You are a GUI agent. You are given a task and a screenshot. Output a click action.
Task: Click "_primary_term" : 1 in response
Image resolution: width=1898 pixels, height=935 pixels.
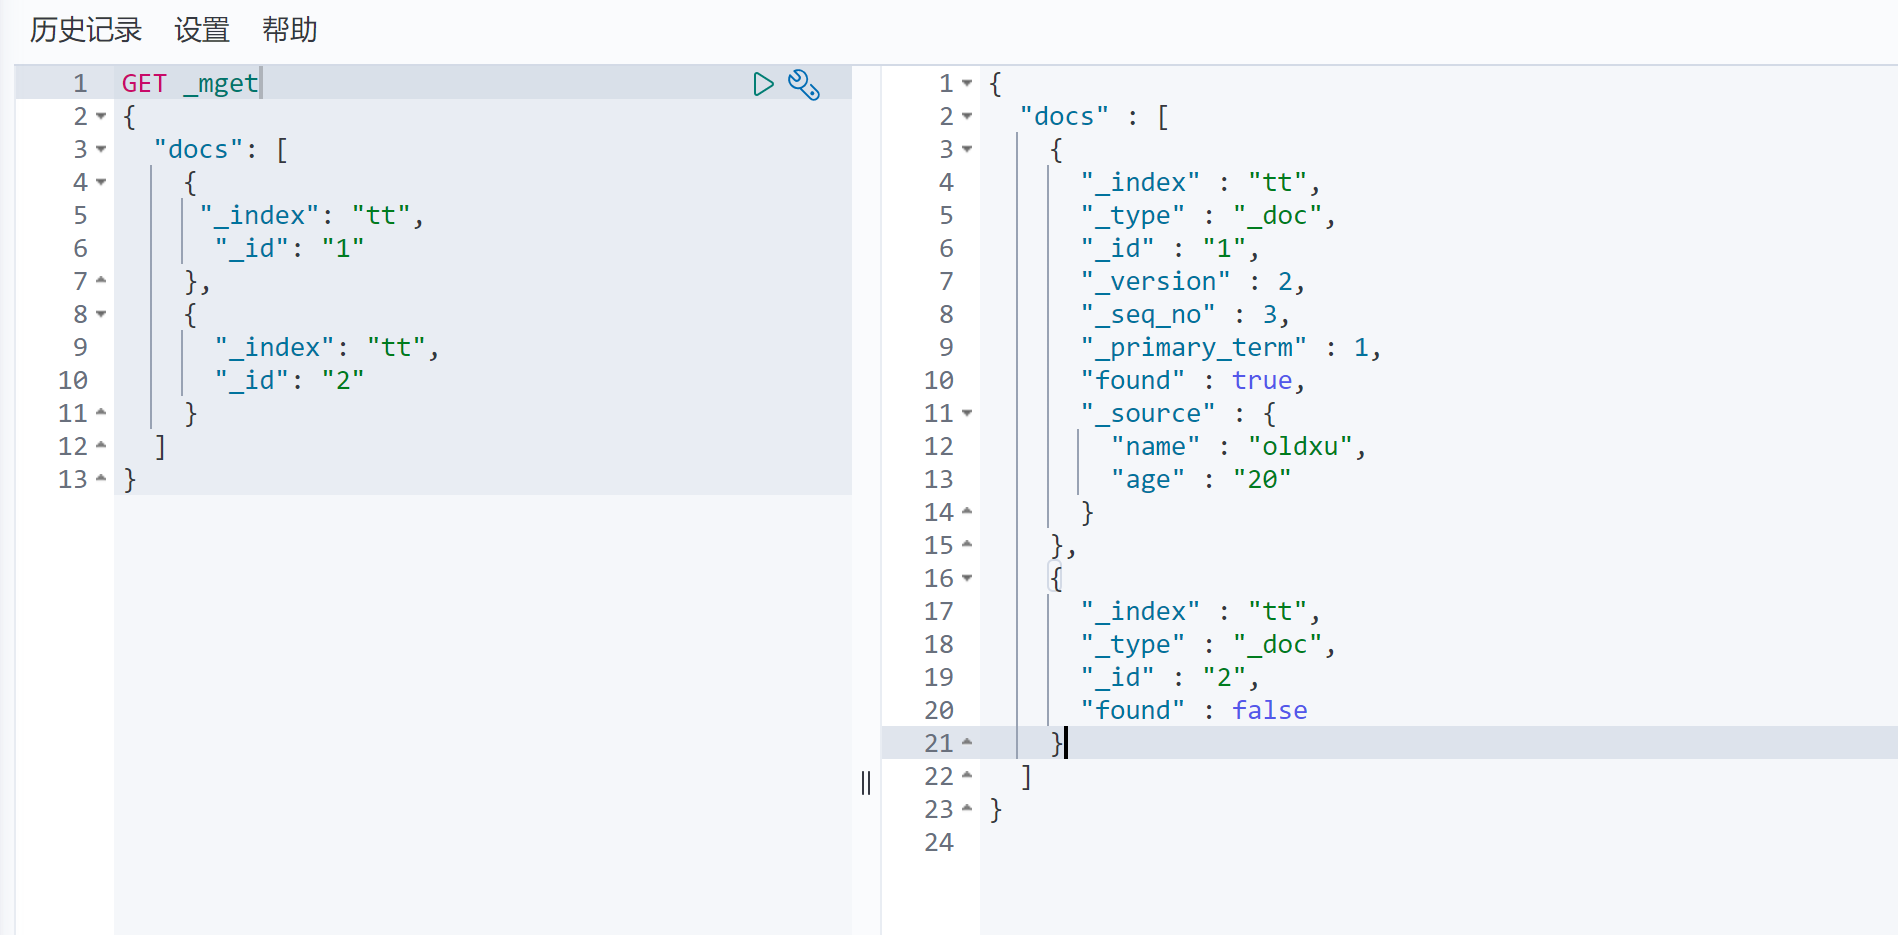pyautogui.click(x=1225, y=348)
